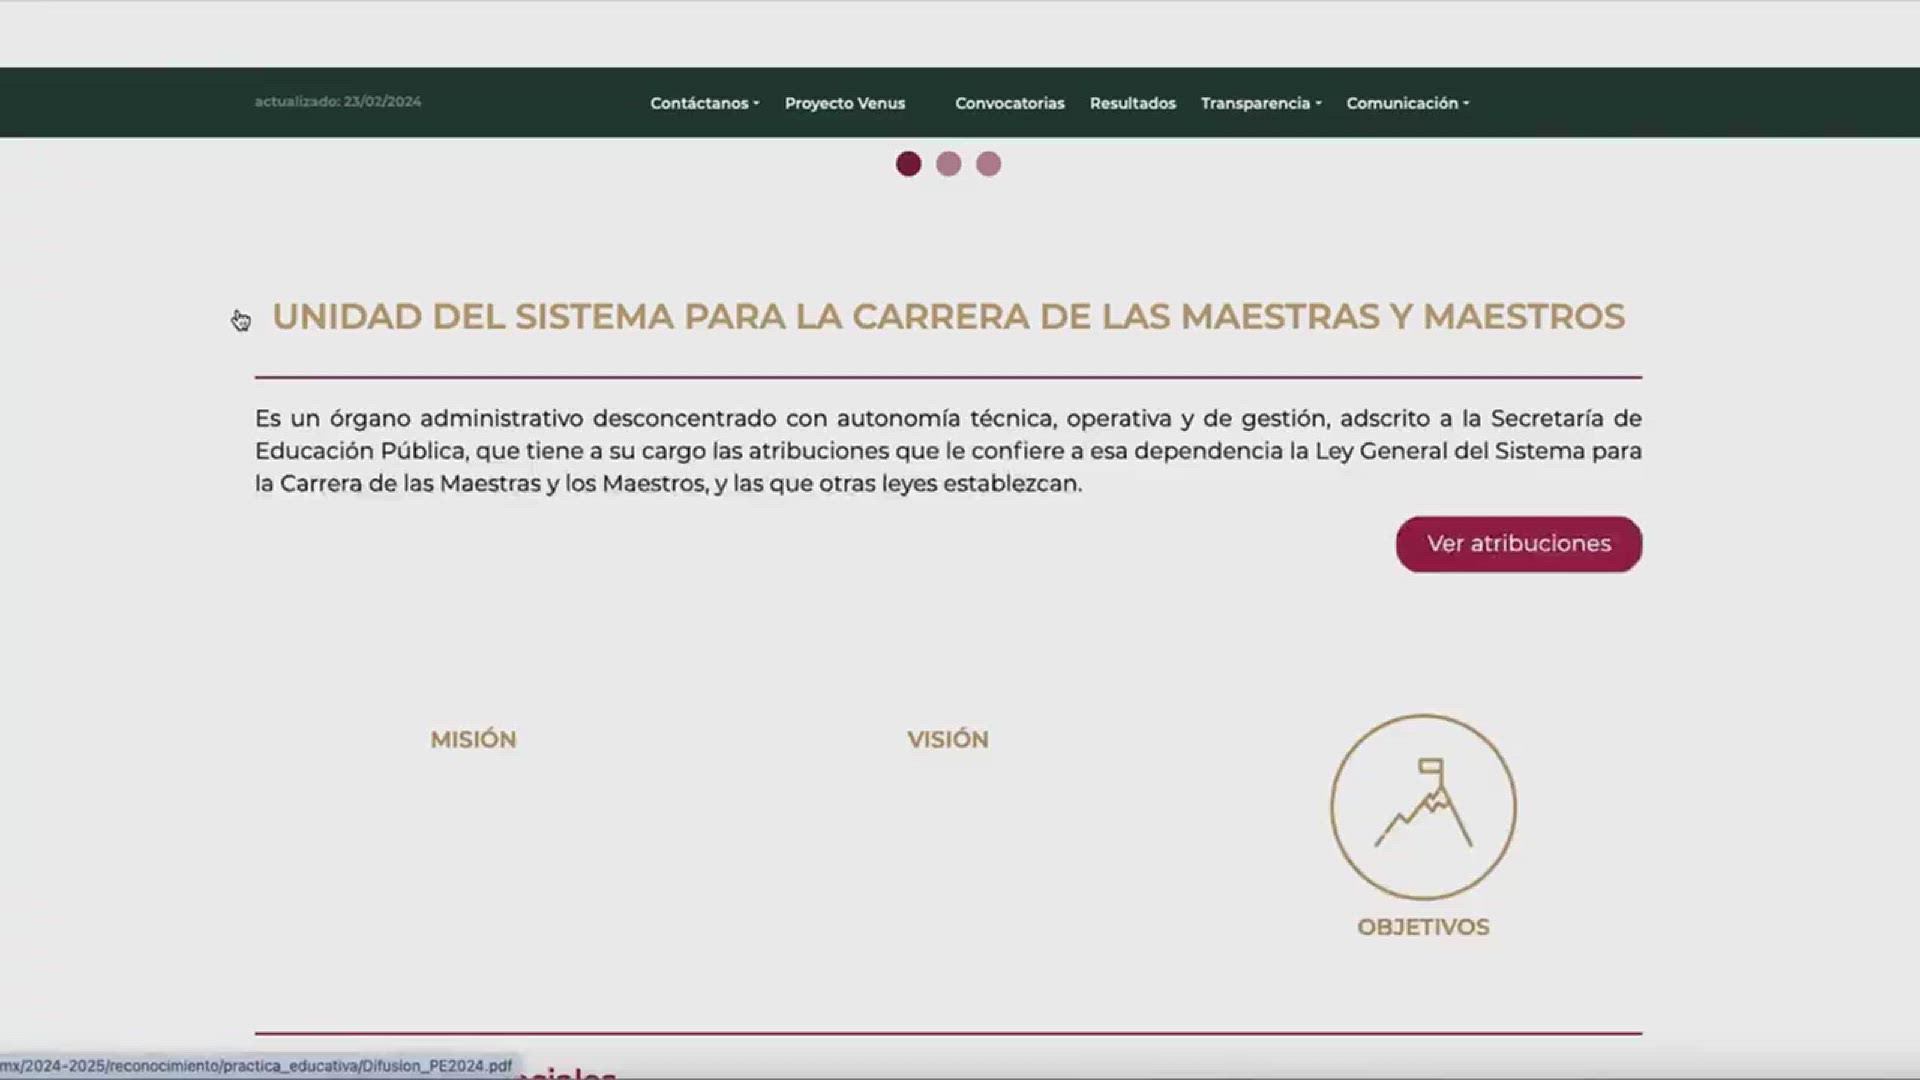
Task: Select the first carousel slide dot
Action: [x=908, y=164]
